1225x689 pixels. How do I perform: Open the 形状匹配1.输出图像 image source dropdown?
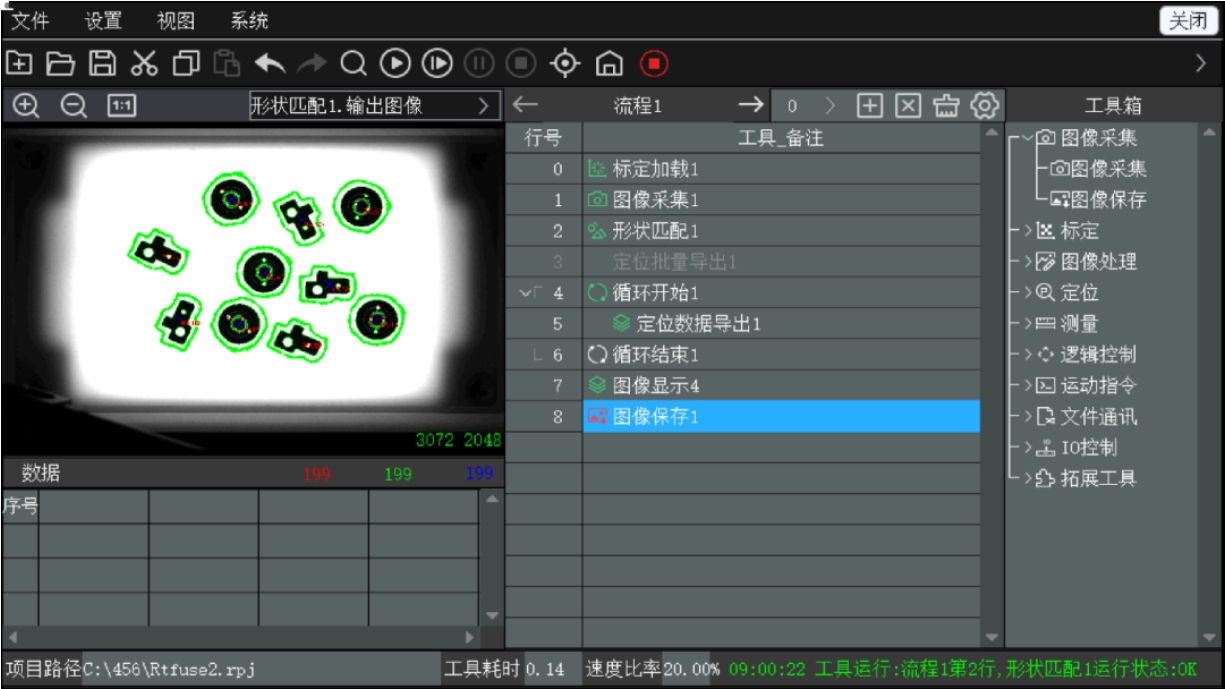click(x=374, y=105)
